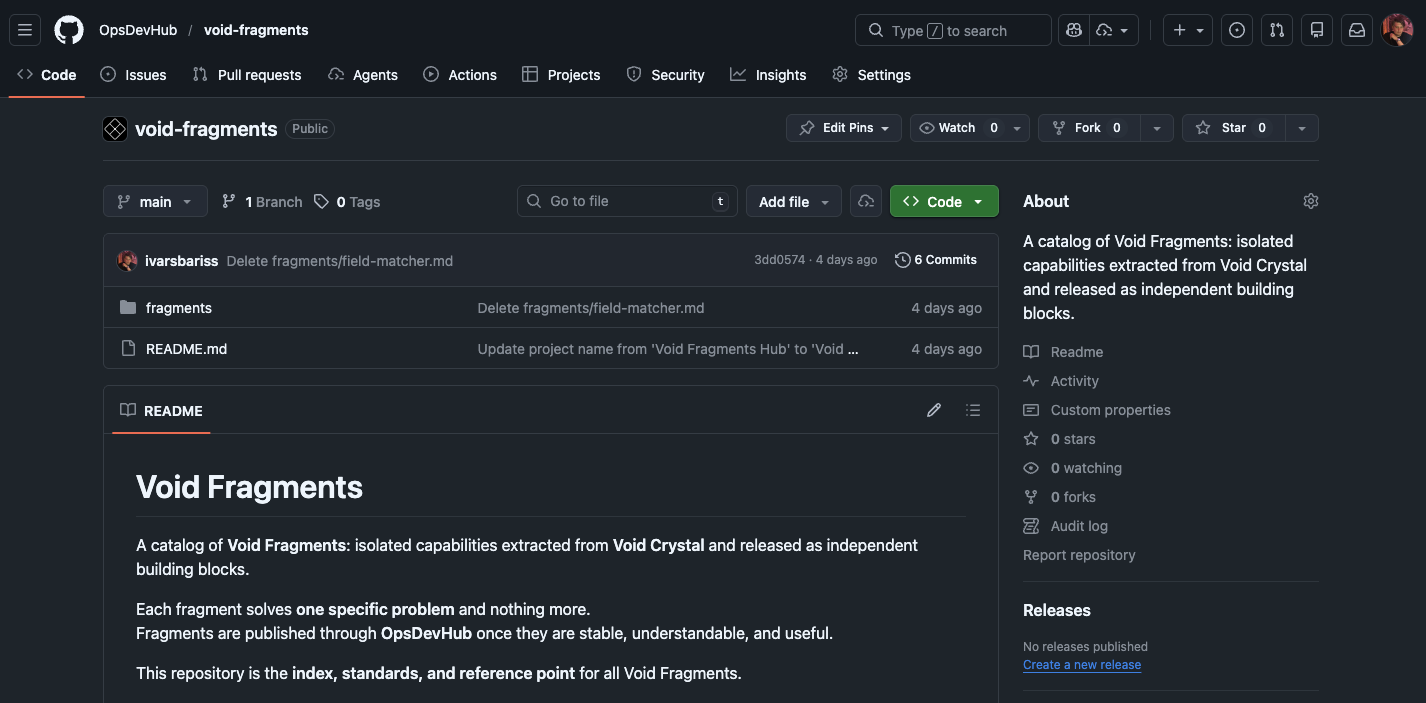Viewport: 1426px width, 703px height.
Task: Open Watch notification options dropdown arrow
Action: pos(1017,128)
